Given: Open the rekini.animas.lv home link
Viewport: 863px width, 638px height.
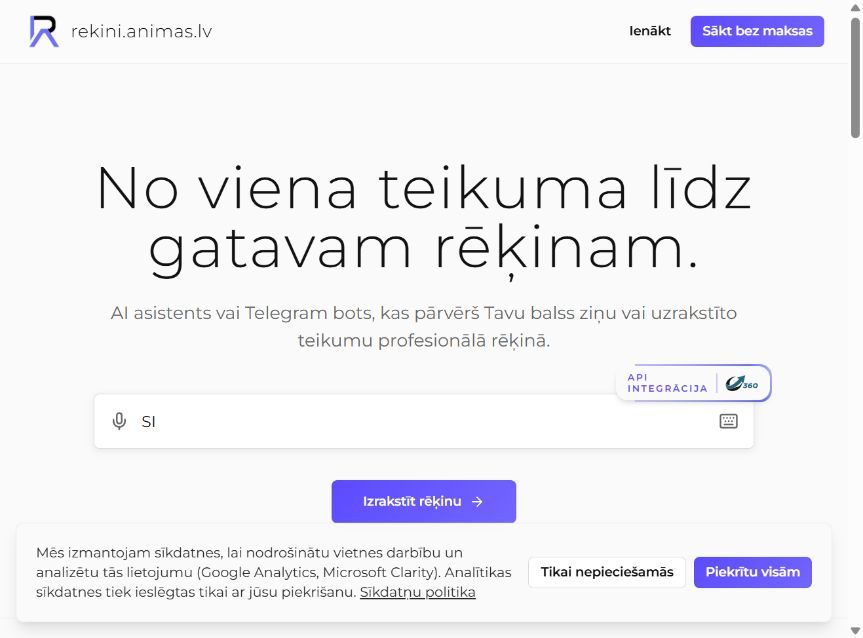Looking at the screenshot, I should point(121,31).
